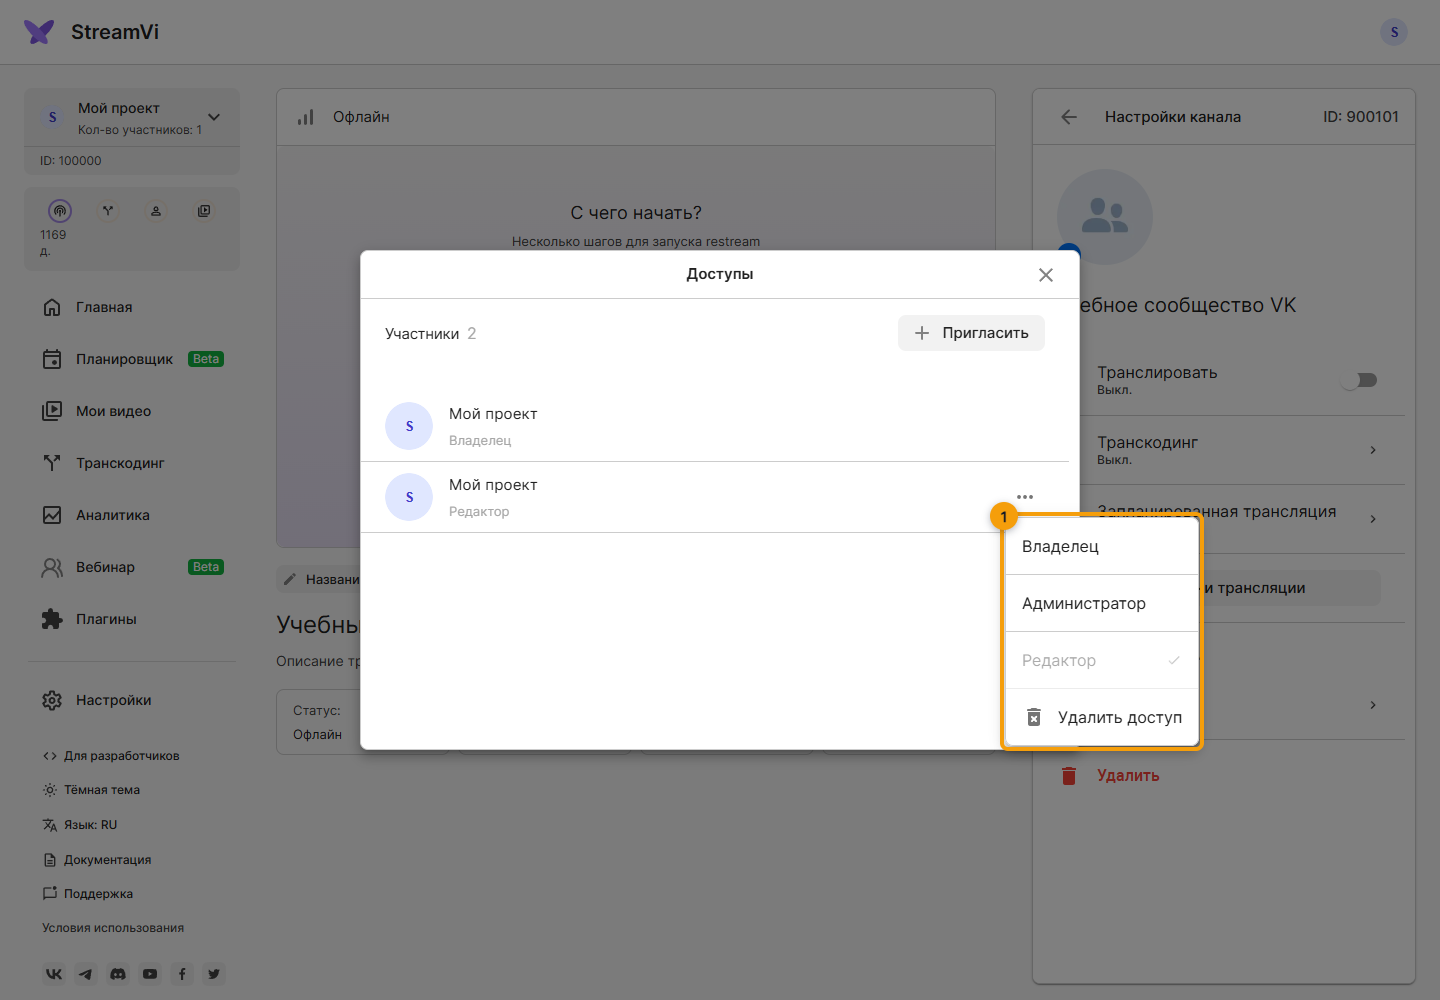Viewport: 1440px width, 1000px height.
Task: Go back from Настройки канала
Action: tap(1069, 117)
